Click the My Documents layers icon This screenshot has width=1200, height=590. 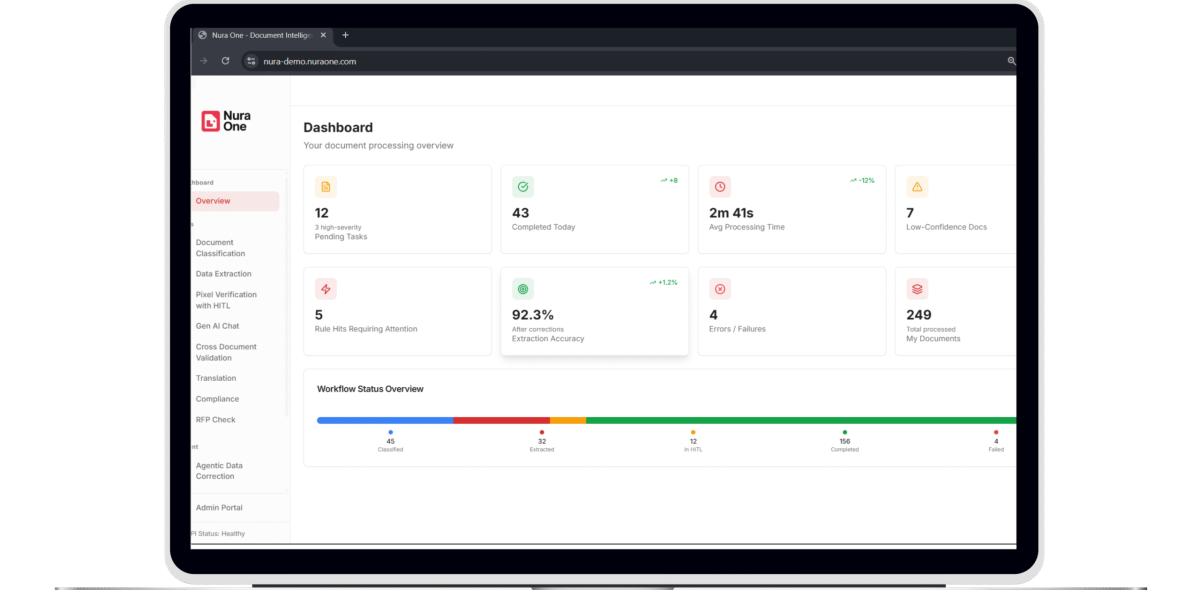[917, 289]
